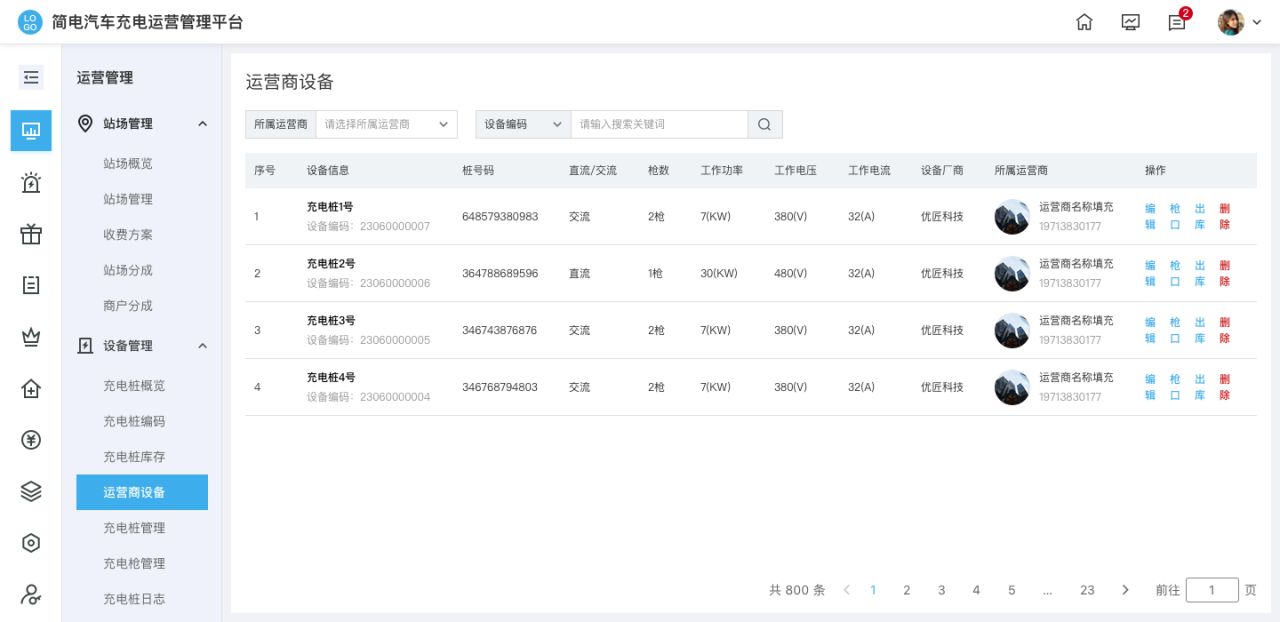
Task: Go to page 3 in pagination
Action: (941, 590)
